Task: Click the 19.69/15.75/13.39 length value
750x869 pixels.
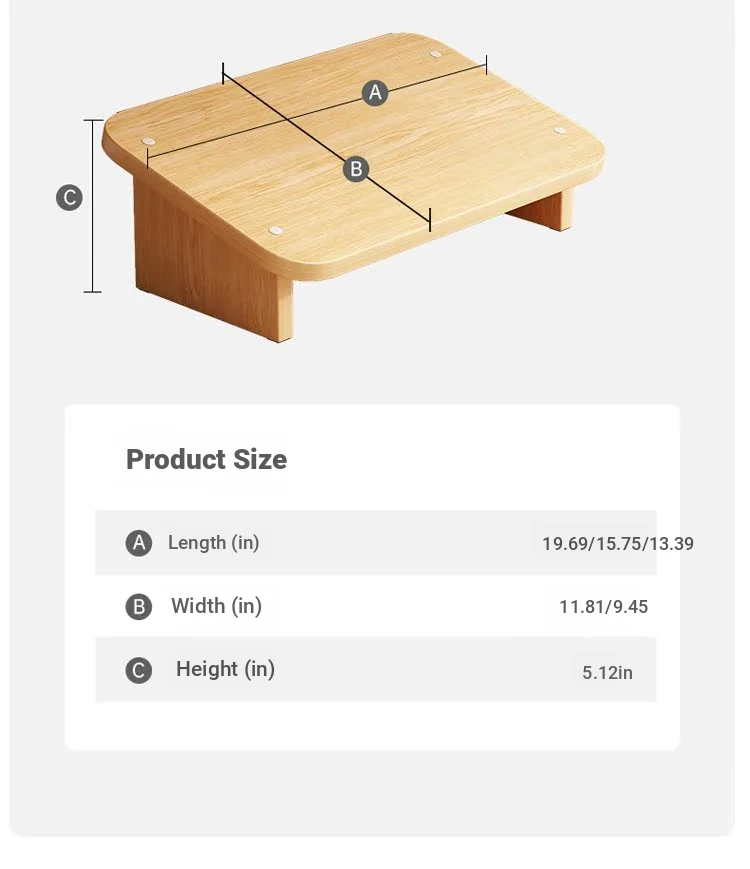Action: (618, 544)
